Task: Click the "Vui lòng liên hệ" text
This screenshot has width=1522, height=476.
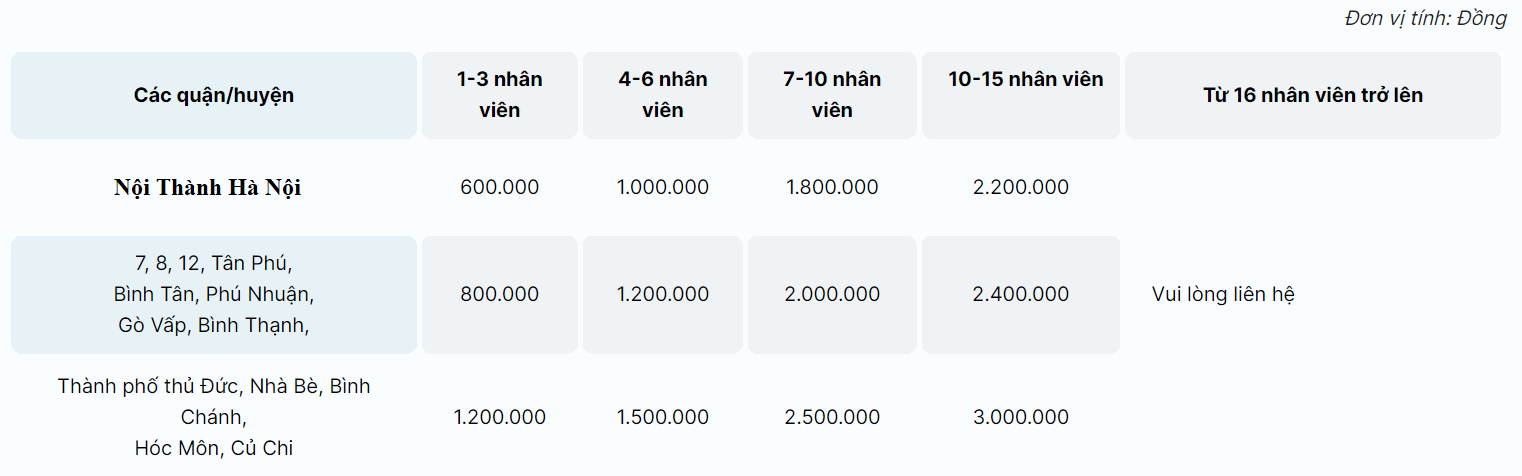Action: click(1224, 295)
